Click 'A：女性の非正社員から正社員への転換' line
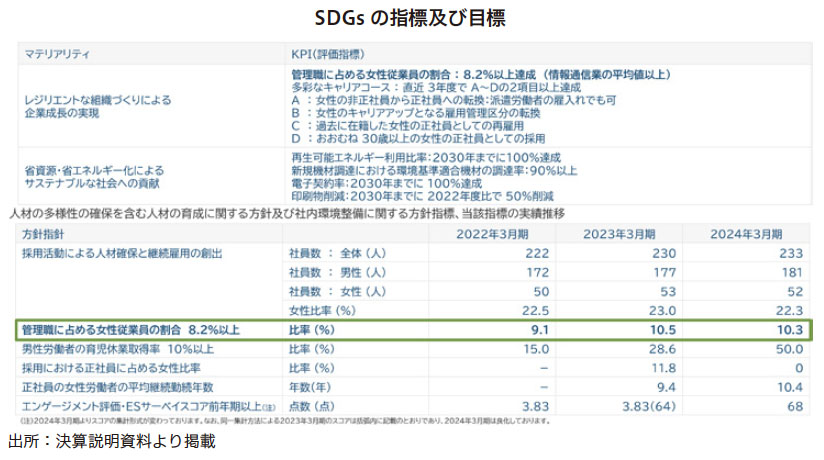The width and height of the screenshot is (824, 460). [x=454, y=100]
